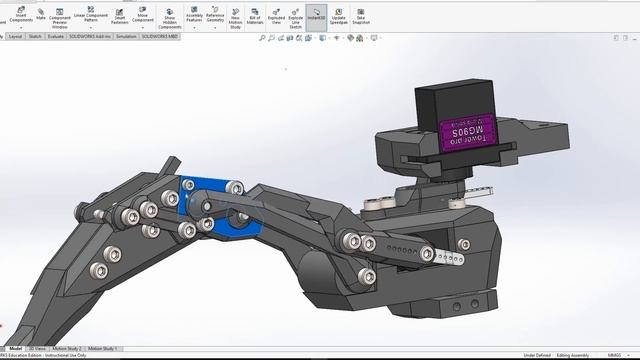Expand the Hide/Show Items dropdown arrow

(342, 38)
